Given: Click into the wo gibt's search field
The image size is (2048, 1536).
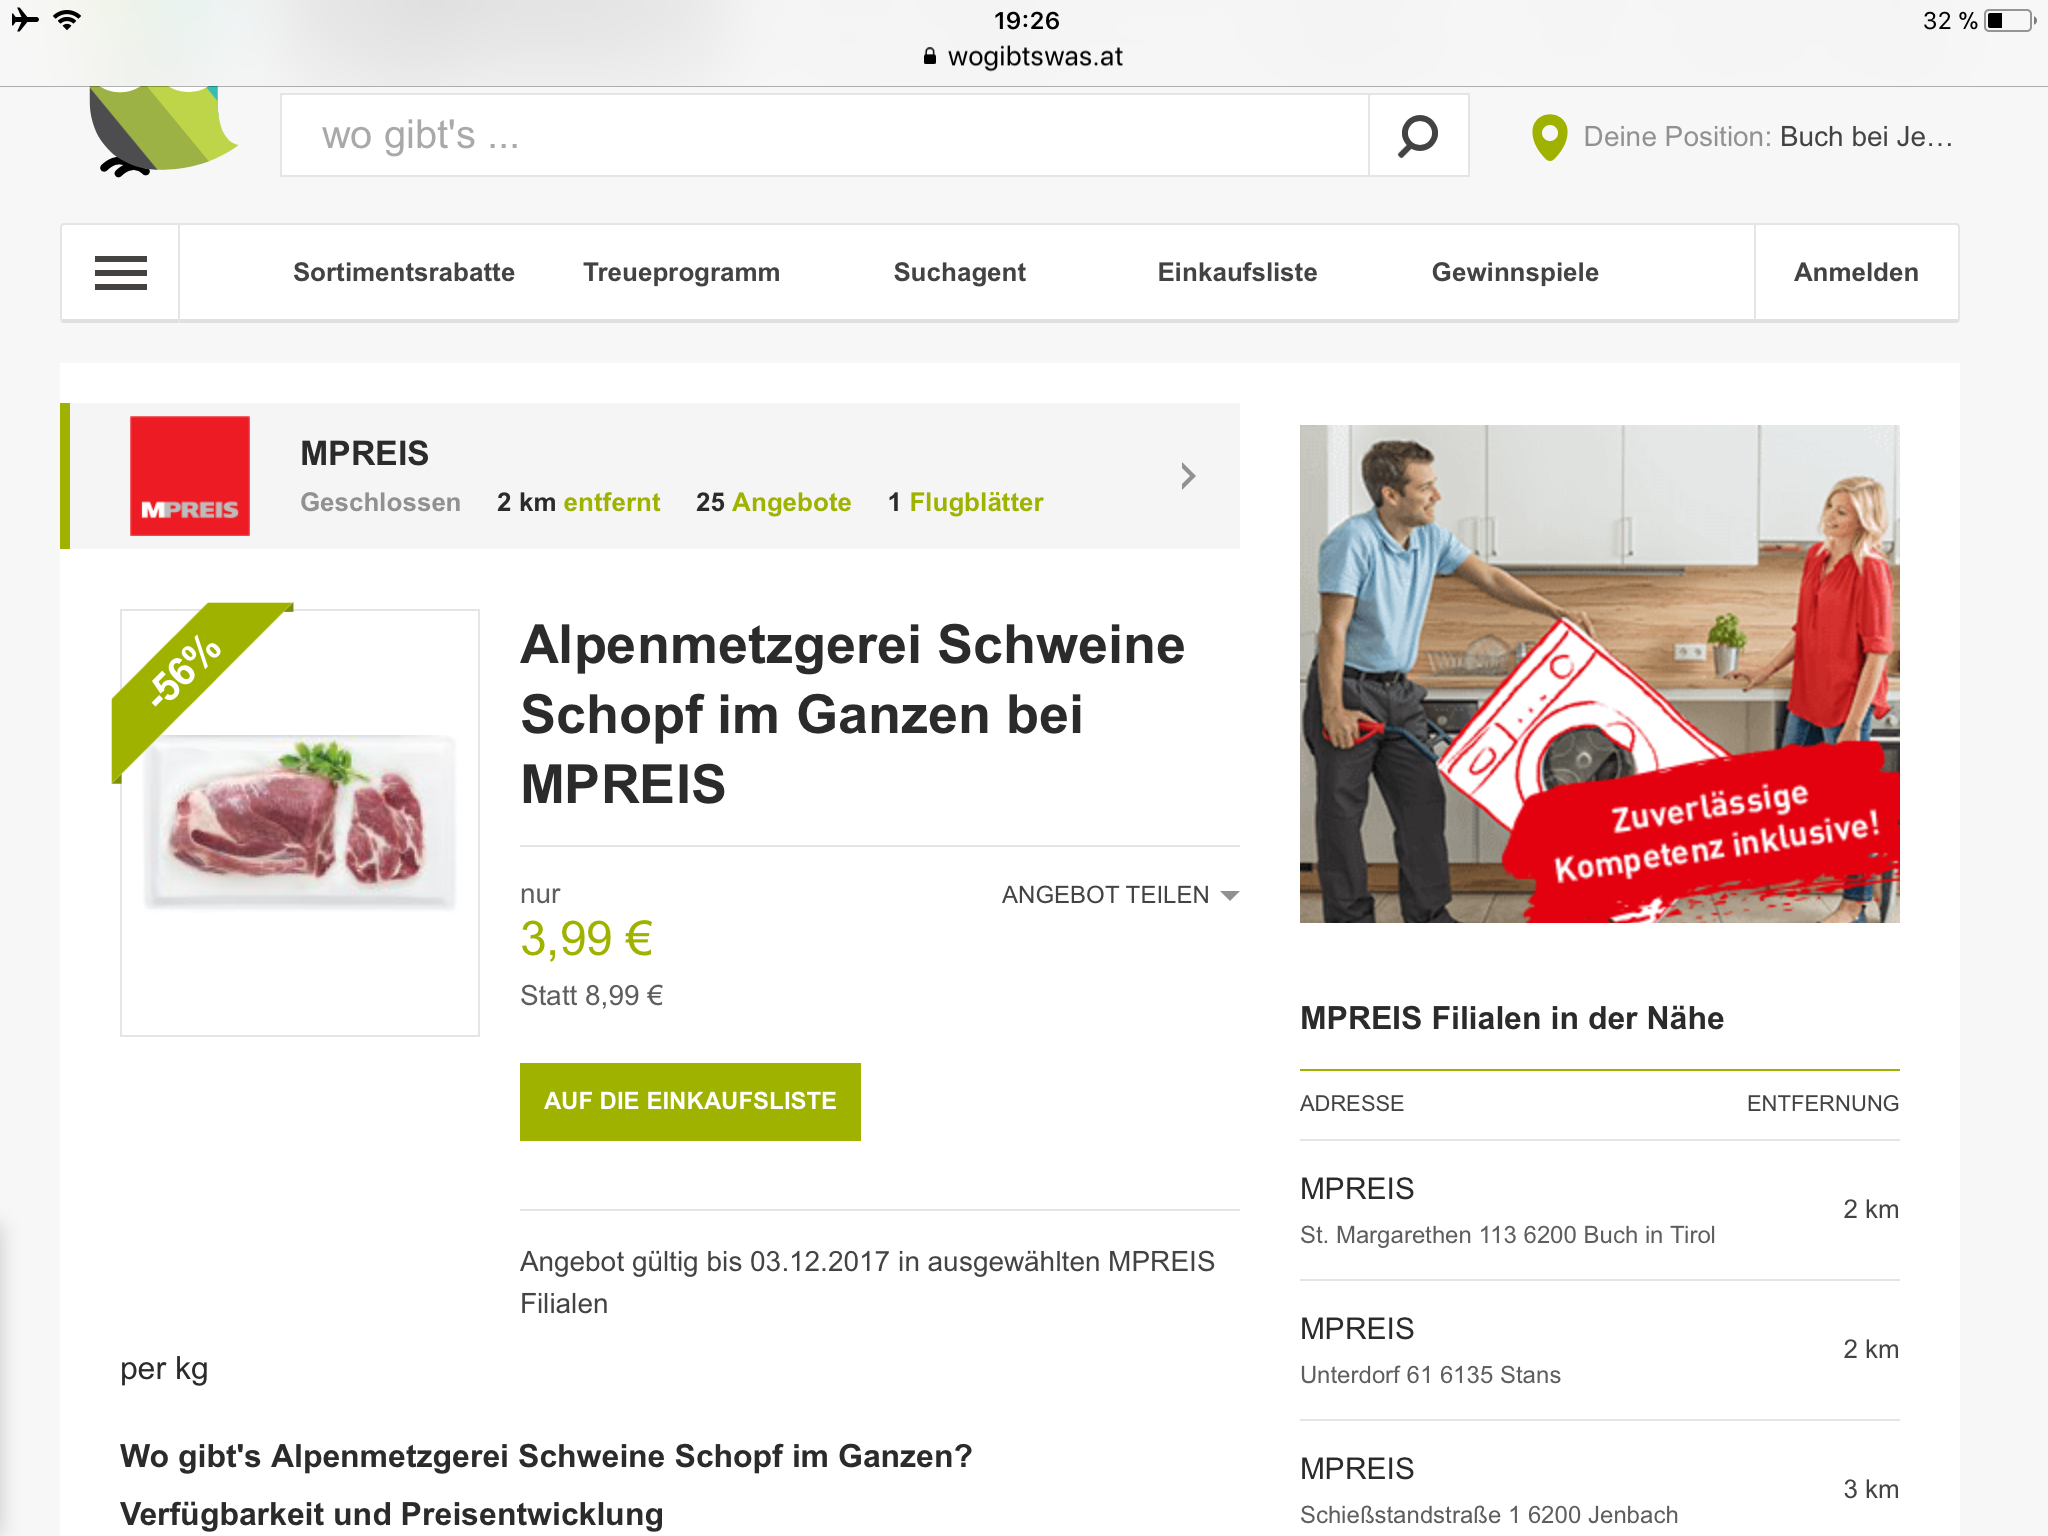Looking at the screenshot, I should (x=824, y=136).
